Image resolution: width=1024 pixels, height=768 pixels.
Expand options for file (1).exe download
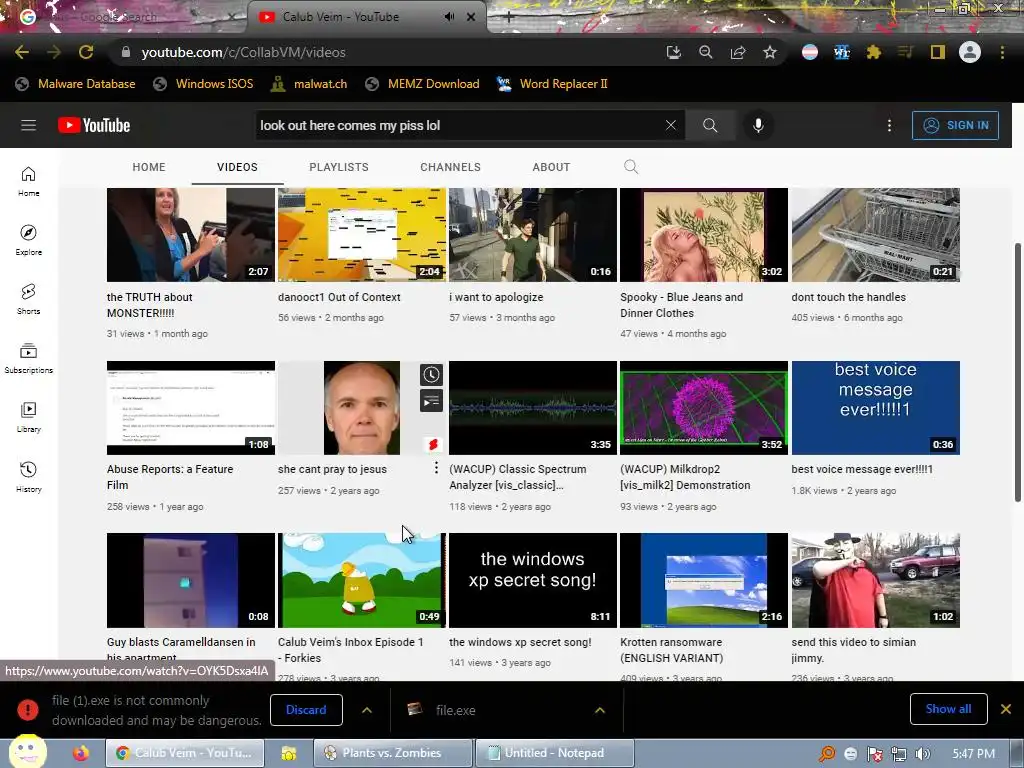click(x=366, y=710)
